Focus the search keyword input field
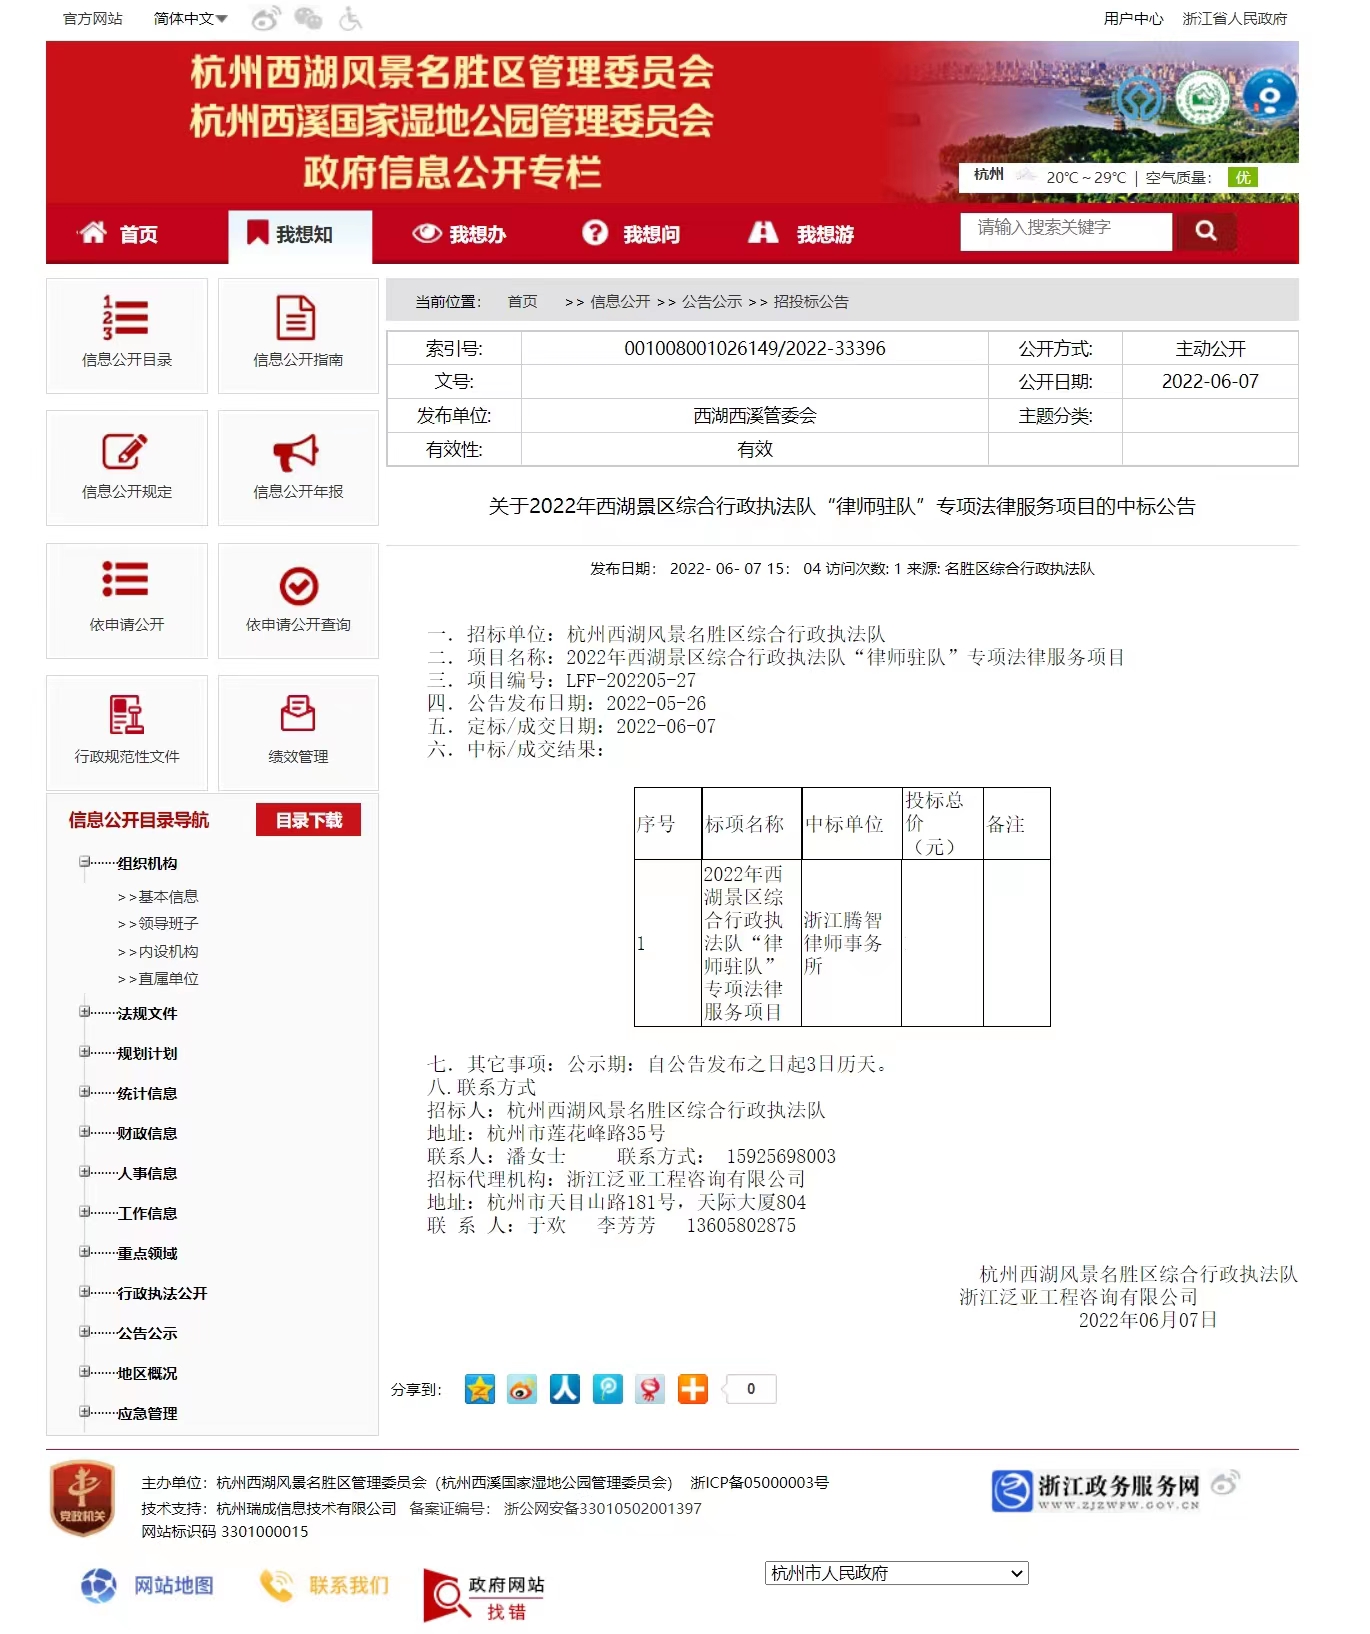The width and height of the screenshot is (1370, 1634). pyautogui.click(x=1064, y=229)
